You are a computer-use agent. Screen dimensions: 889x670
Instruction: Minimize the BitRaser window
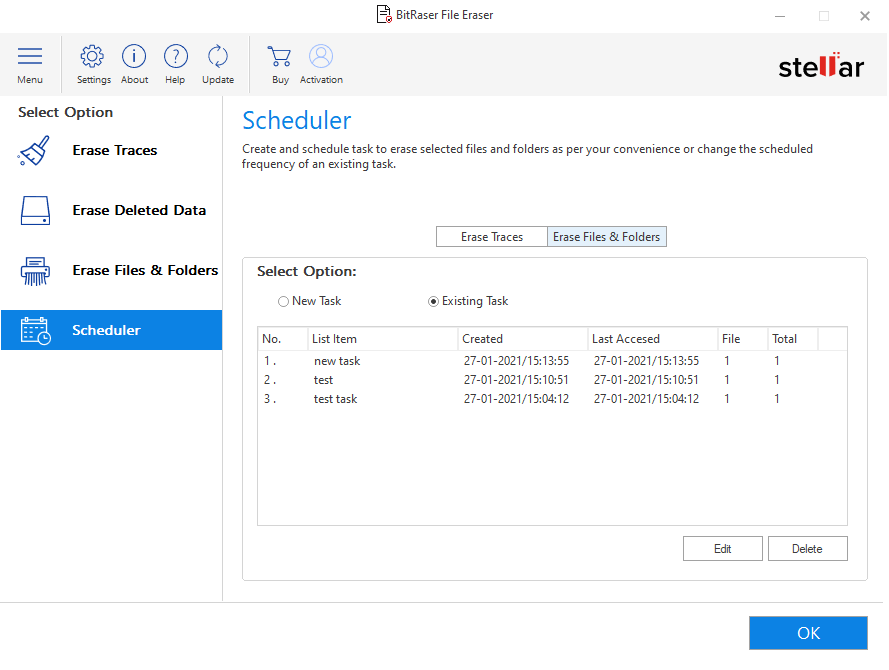tap(780, 16)
